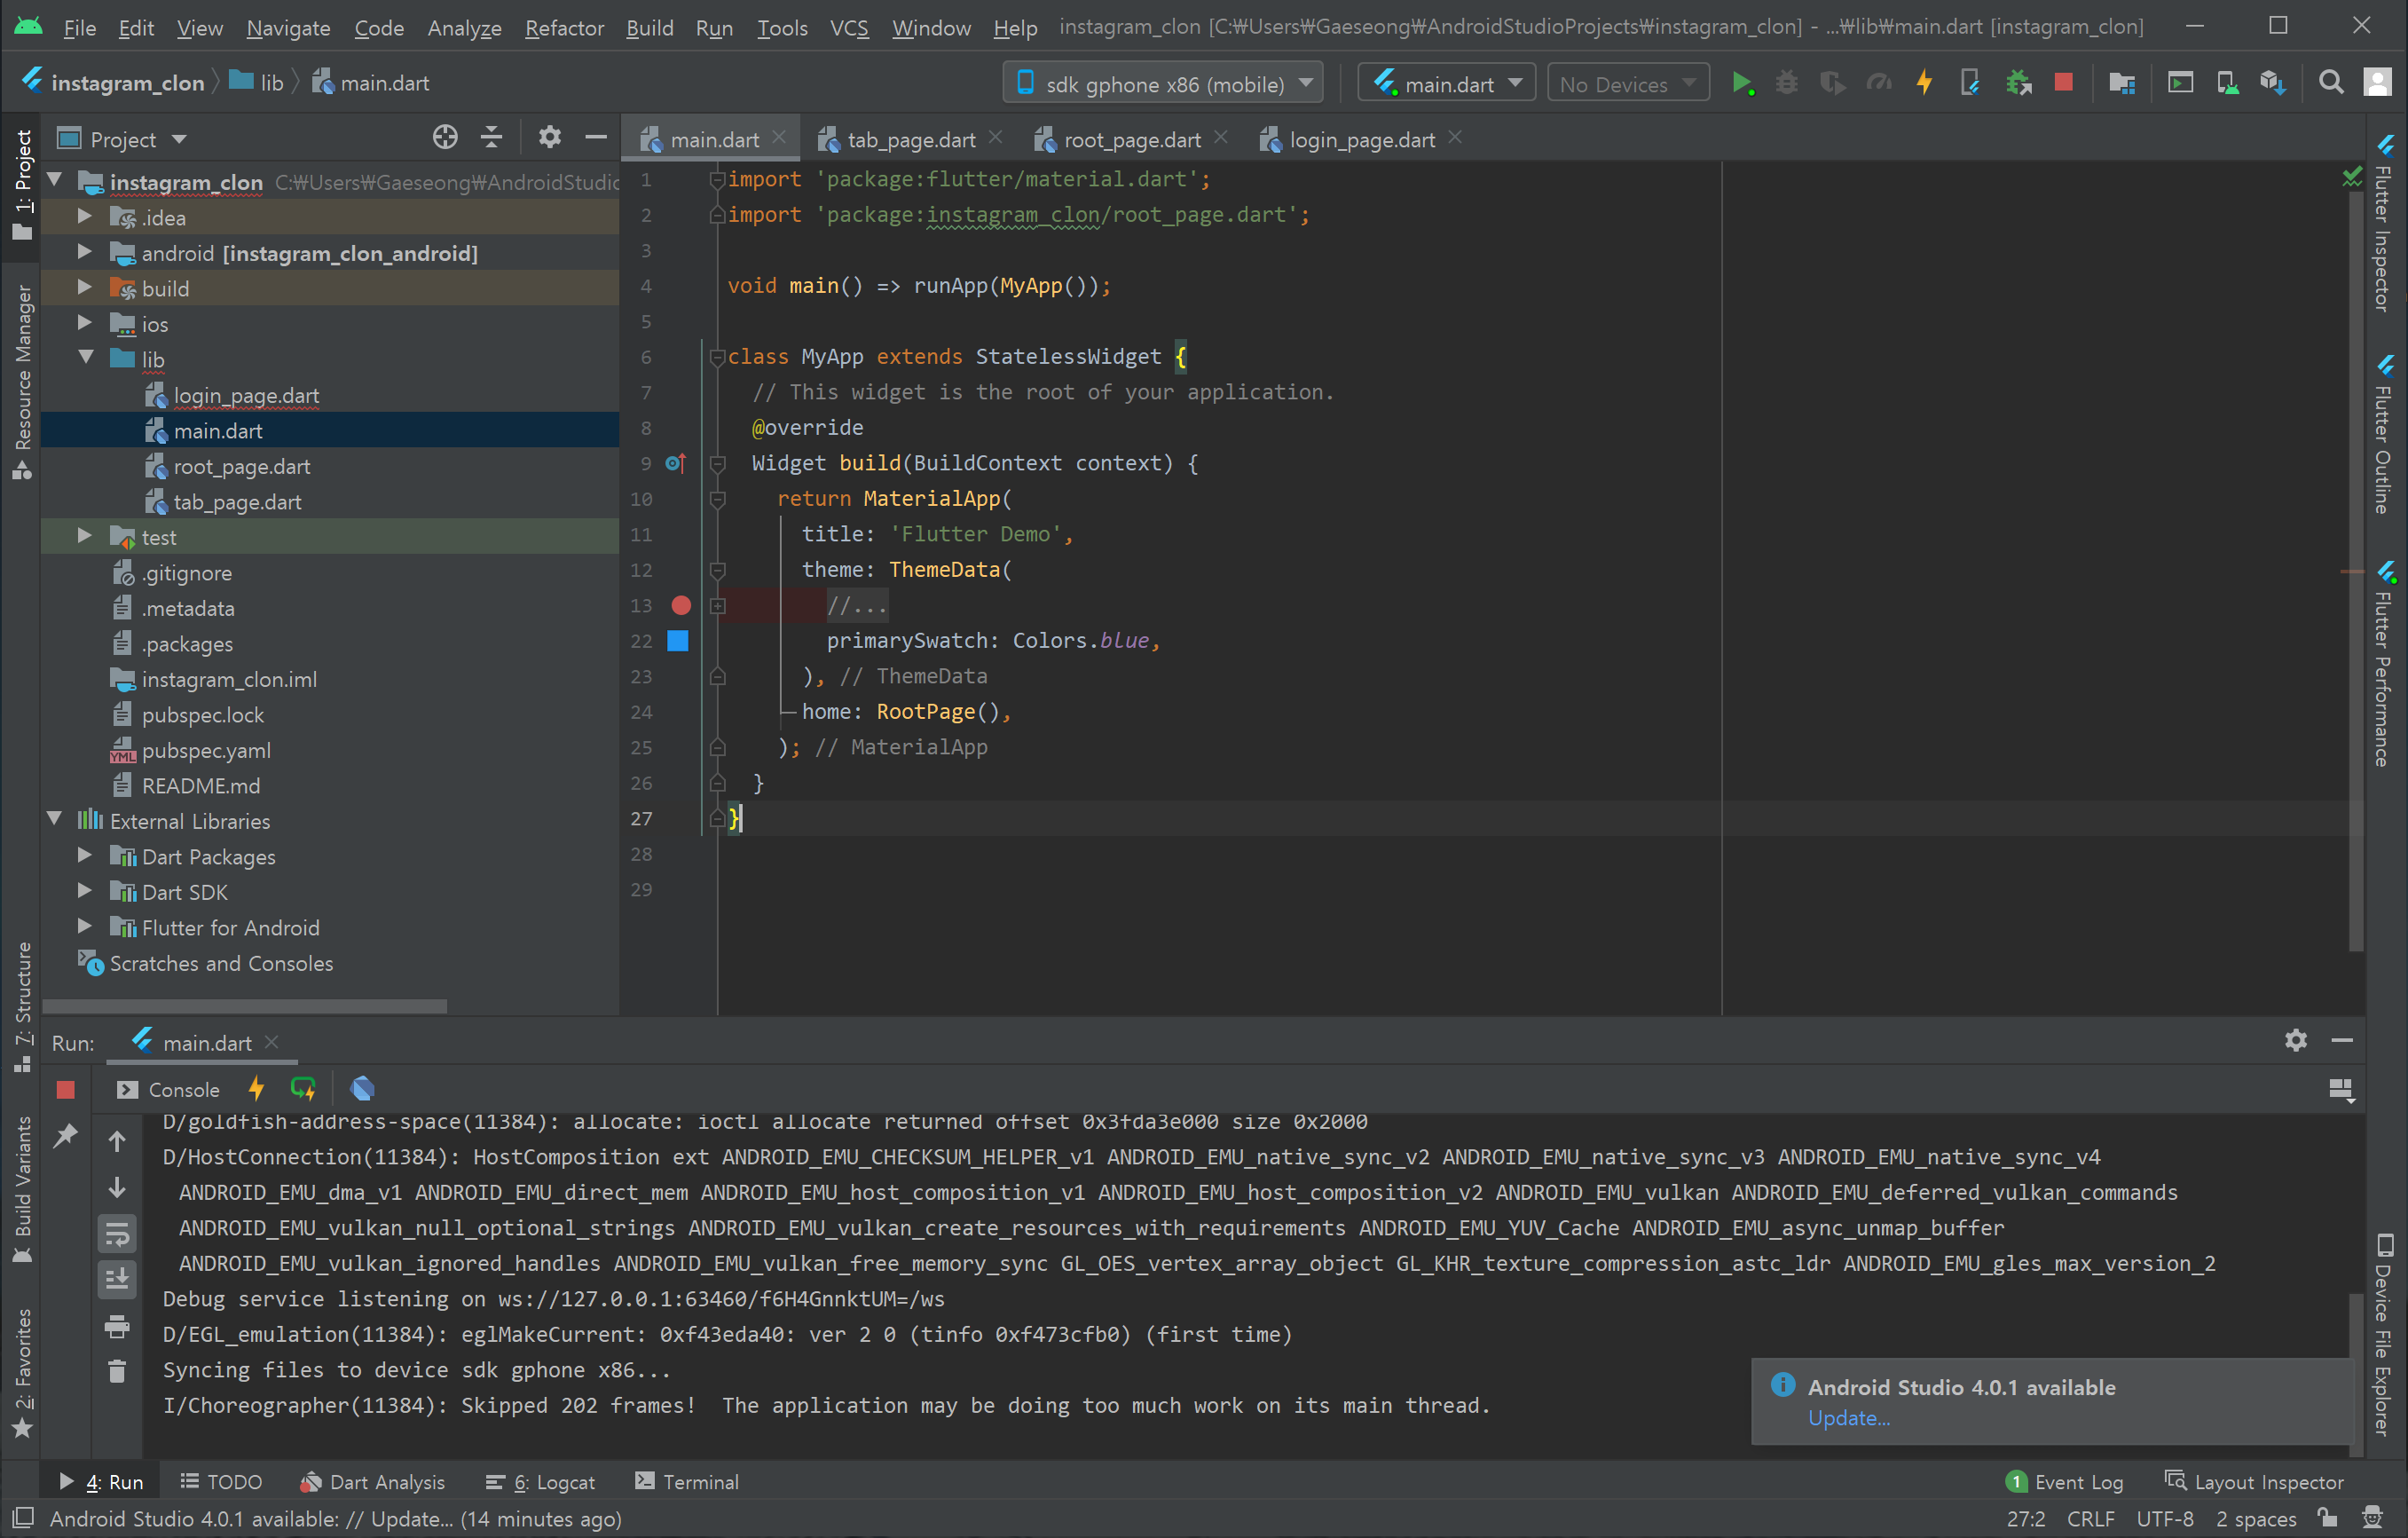
Task: Stop the app using top toolbar stop
Action: pos(2063,82)
